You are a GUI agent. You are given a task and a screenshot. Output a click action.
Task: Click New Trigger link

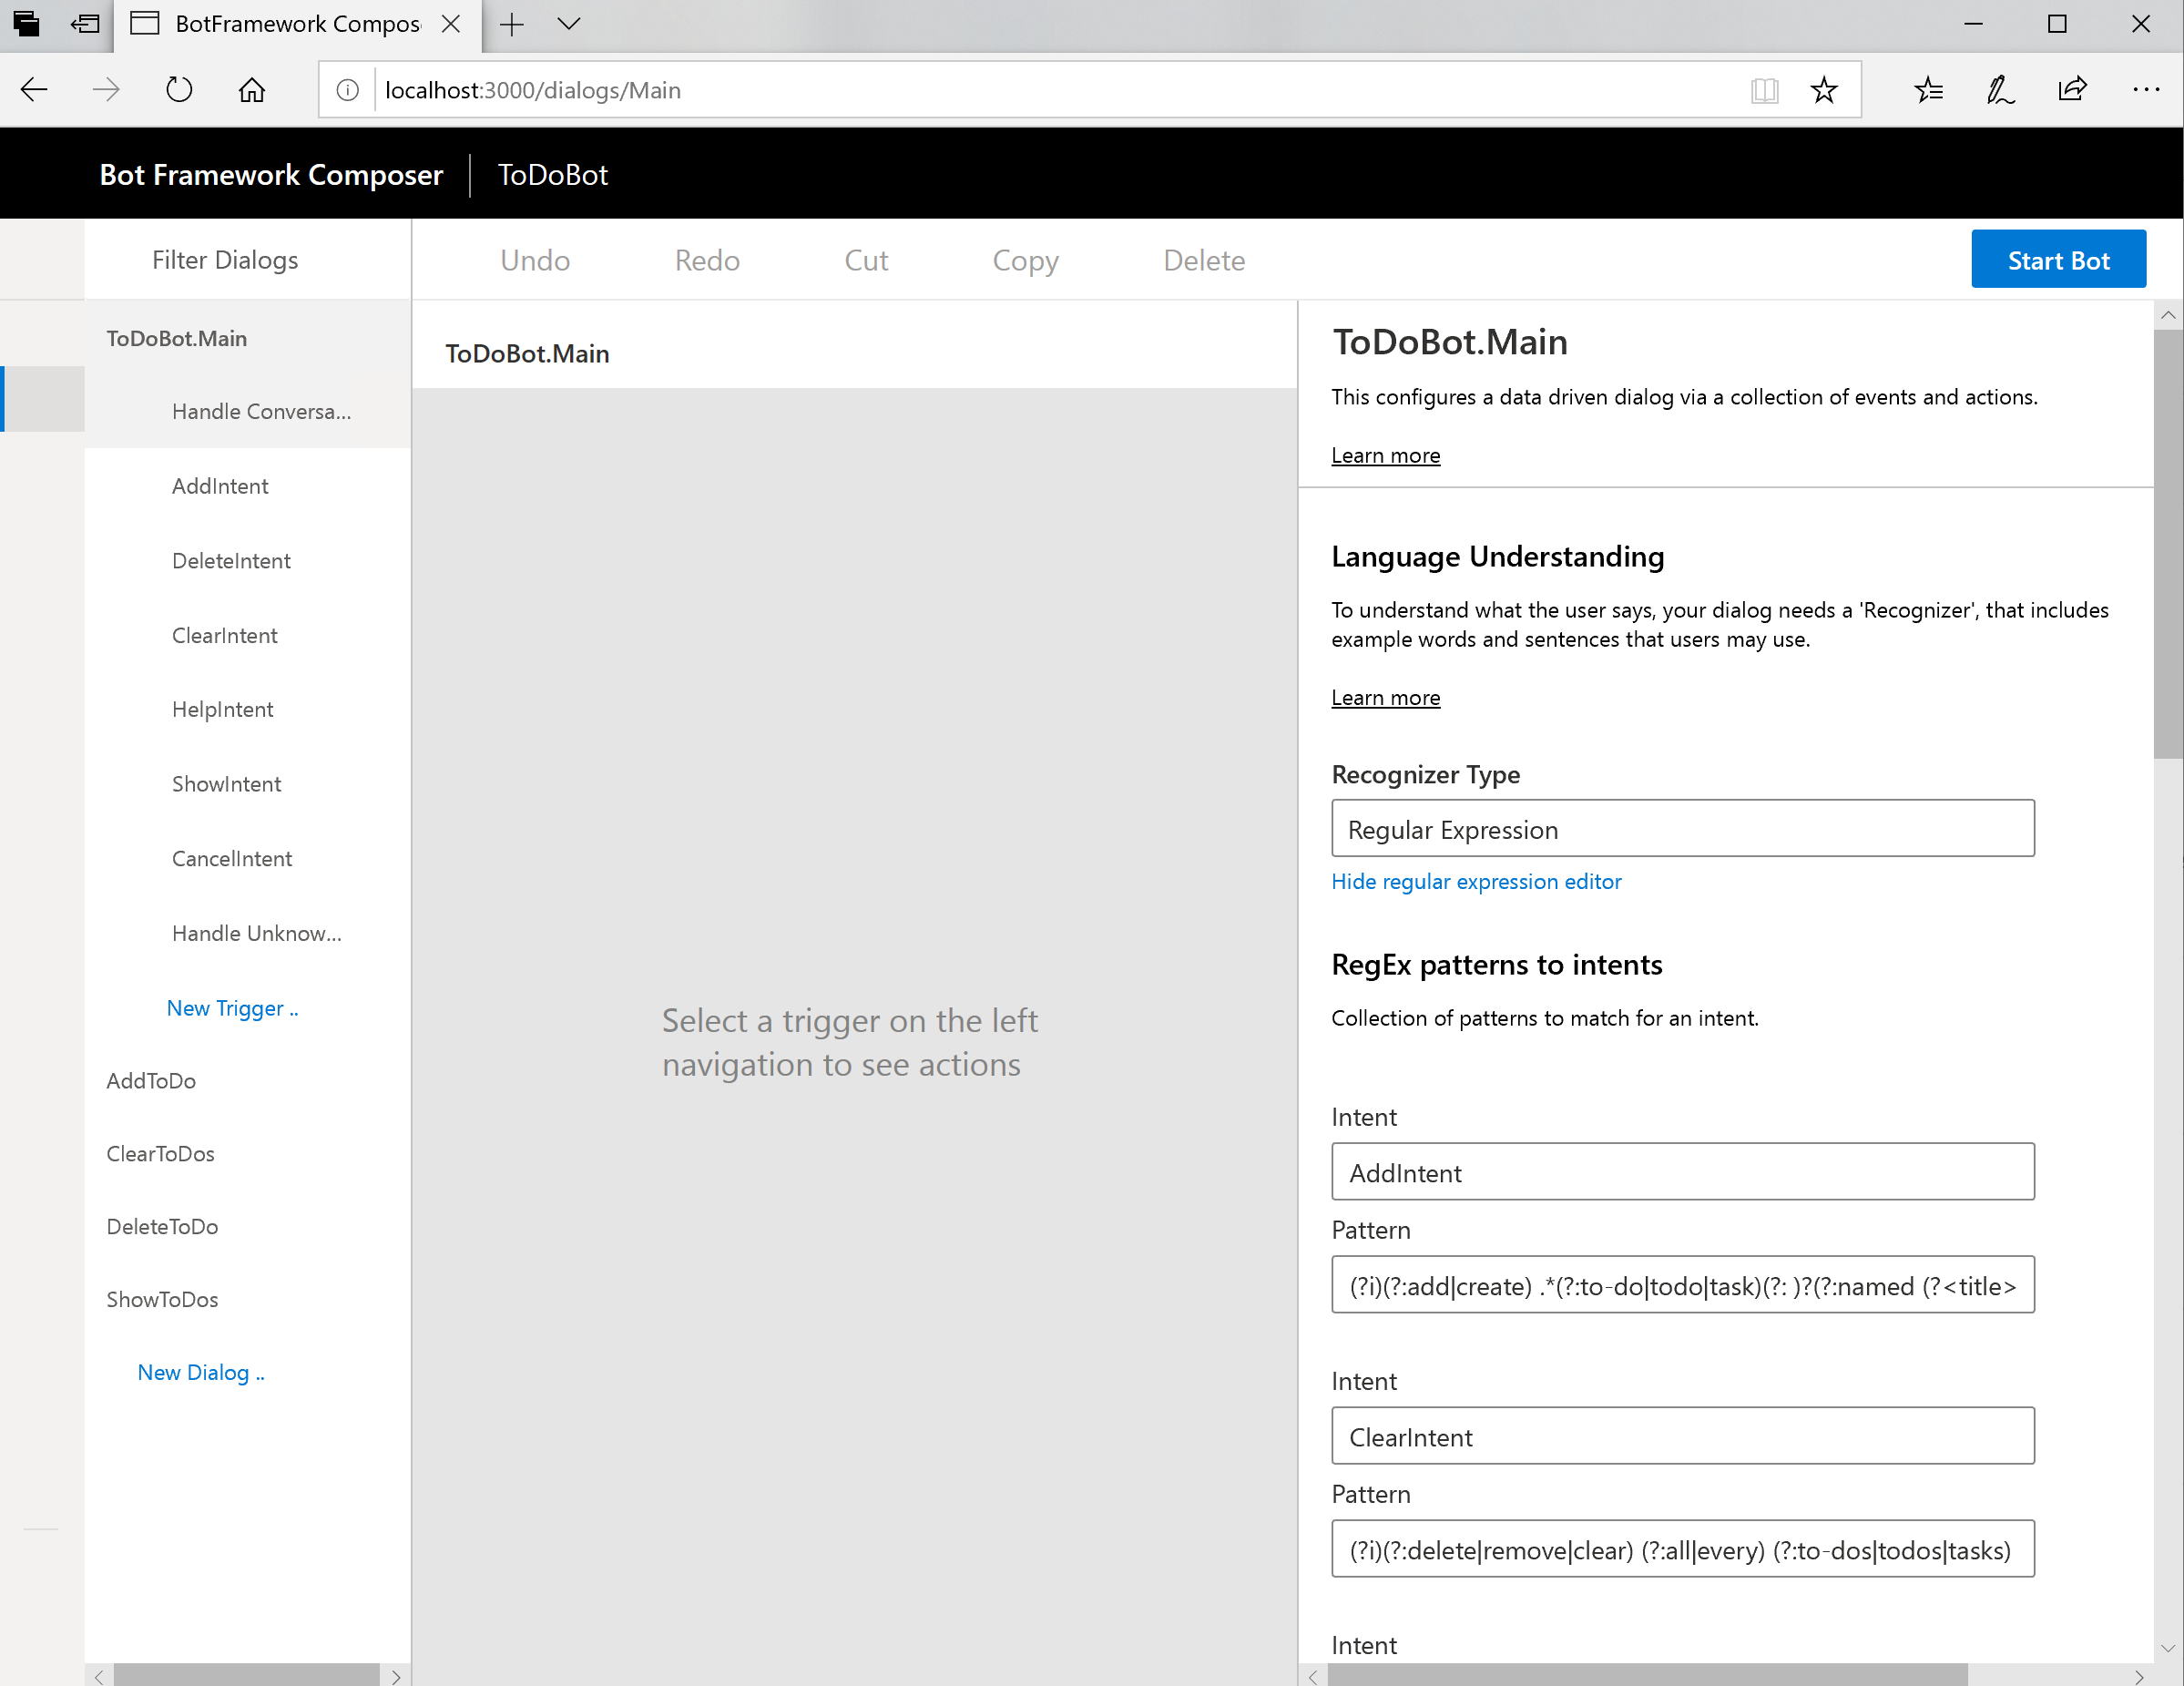click(232, 1008)
